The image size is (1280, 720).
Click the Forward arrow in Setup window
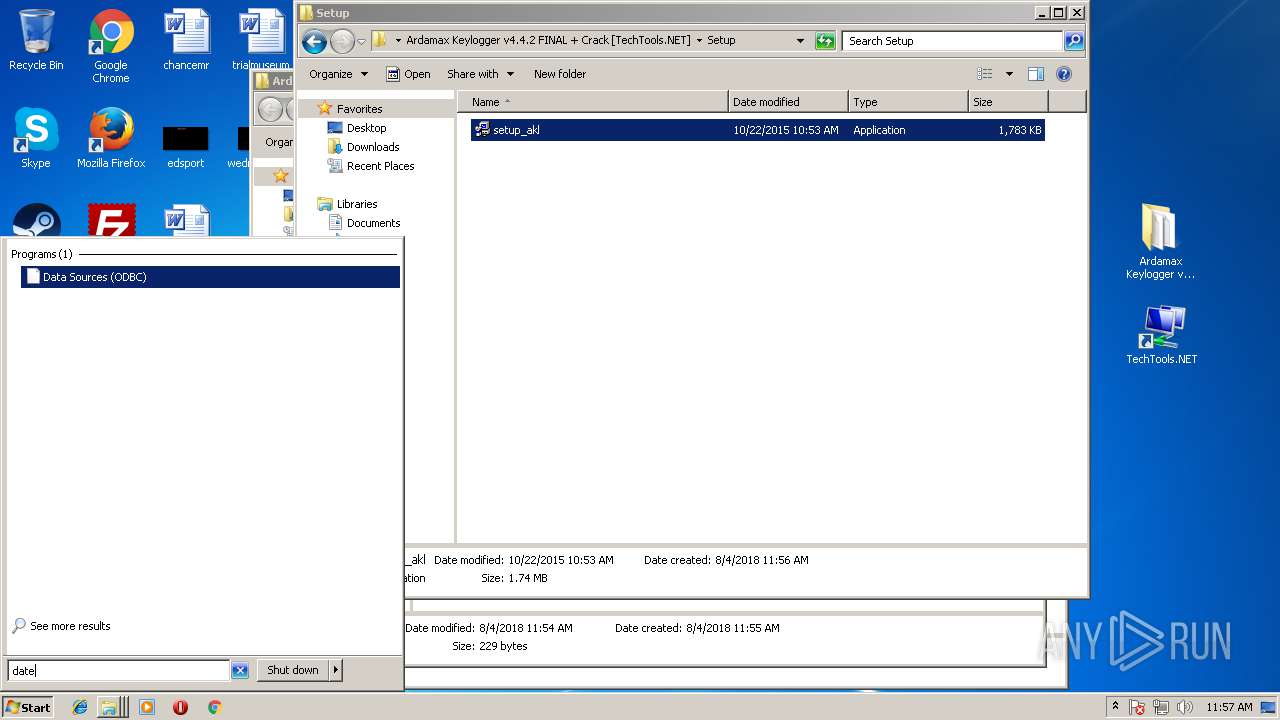point(342,41)
